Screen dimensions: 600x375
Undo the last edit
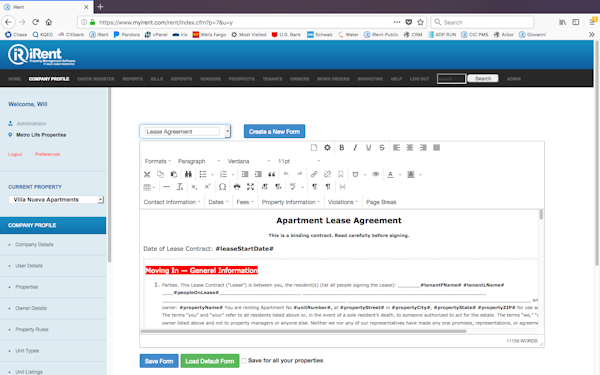pyautogui.click(x=286, y=174)
